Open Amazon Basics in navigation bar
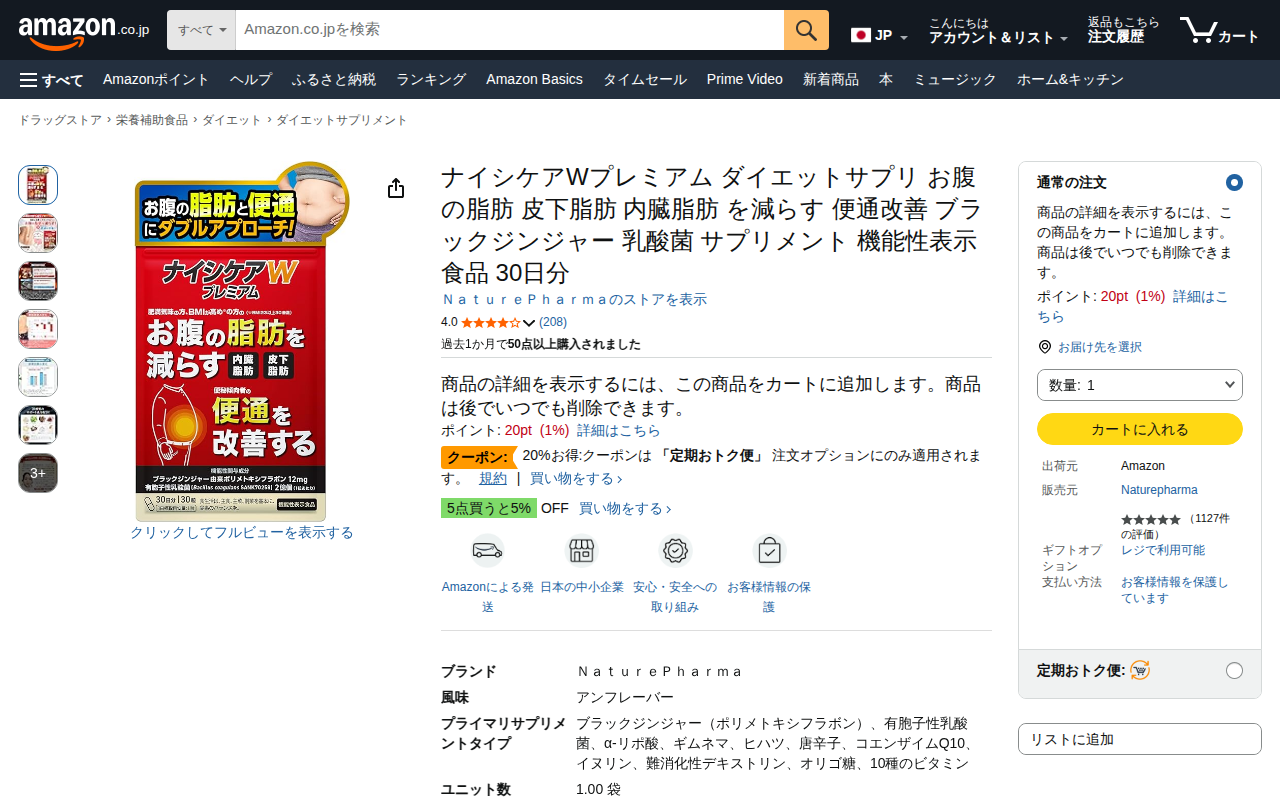Viewport: 1280px width, 800px height. click(x=534, y=80)
